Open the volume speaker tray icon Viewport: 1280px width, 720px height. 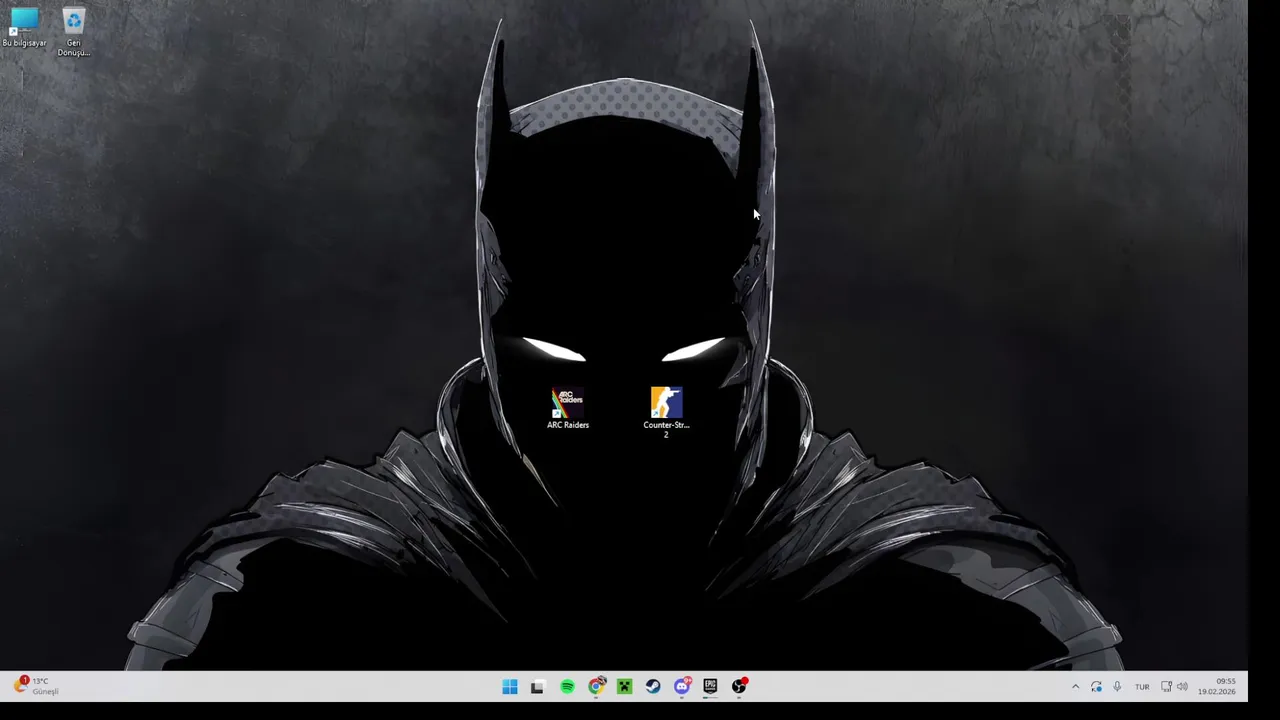(1182, 687)
